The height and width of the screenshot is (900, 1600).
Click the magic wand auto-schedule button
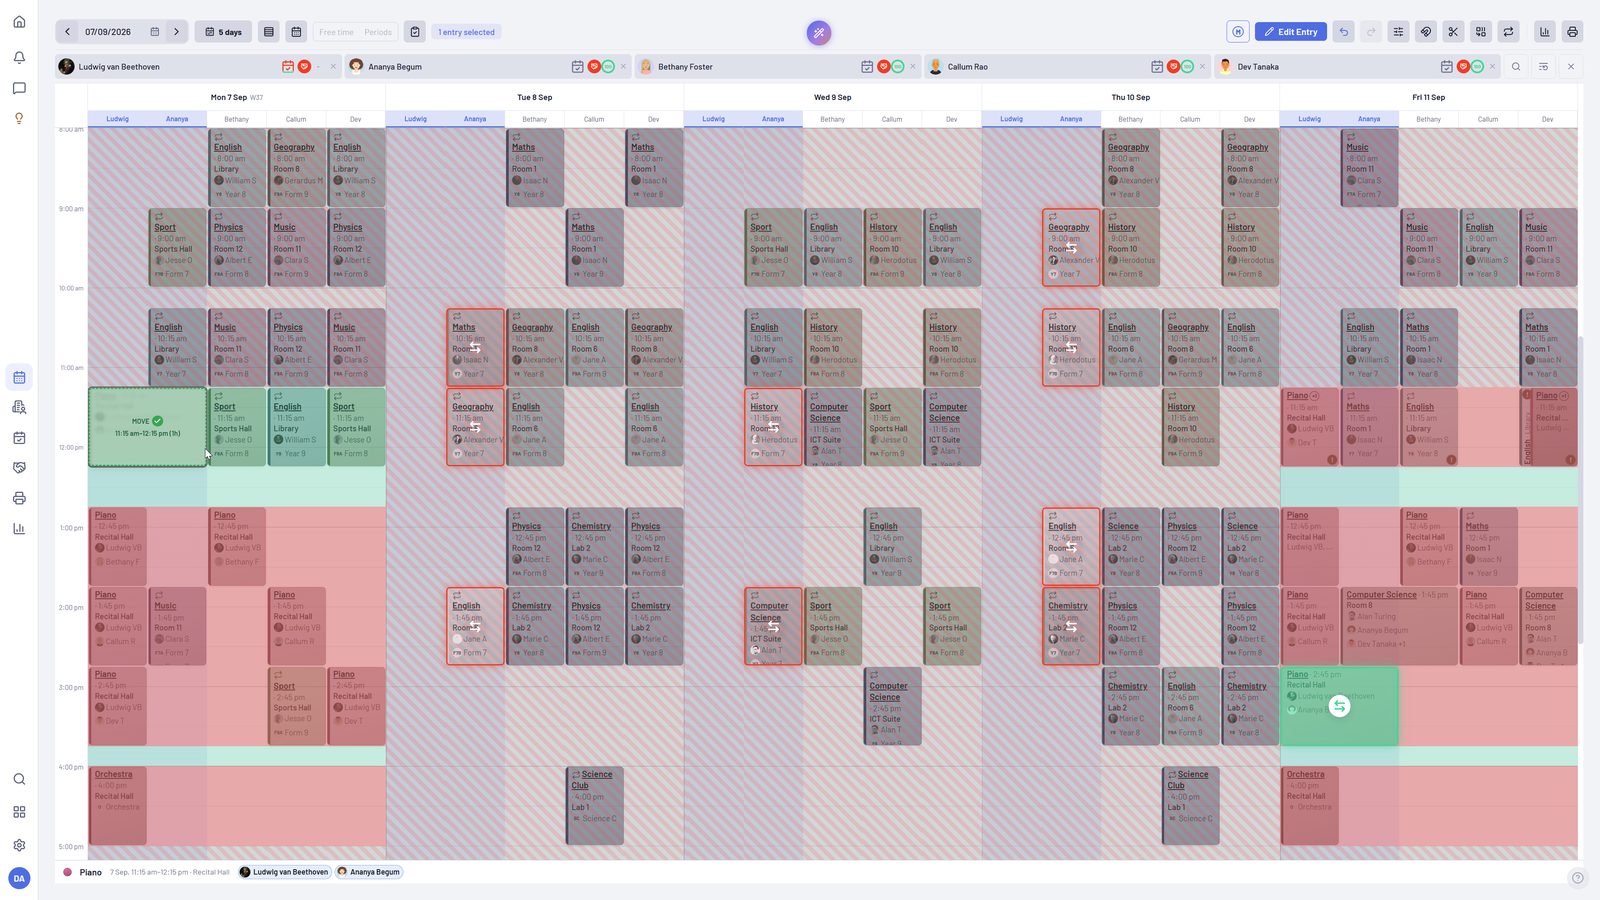click(x=819, y=33)
